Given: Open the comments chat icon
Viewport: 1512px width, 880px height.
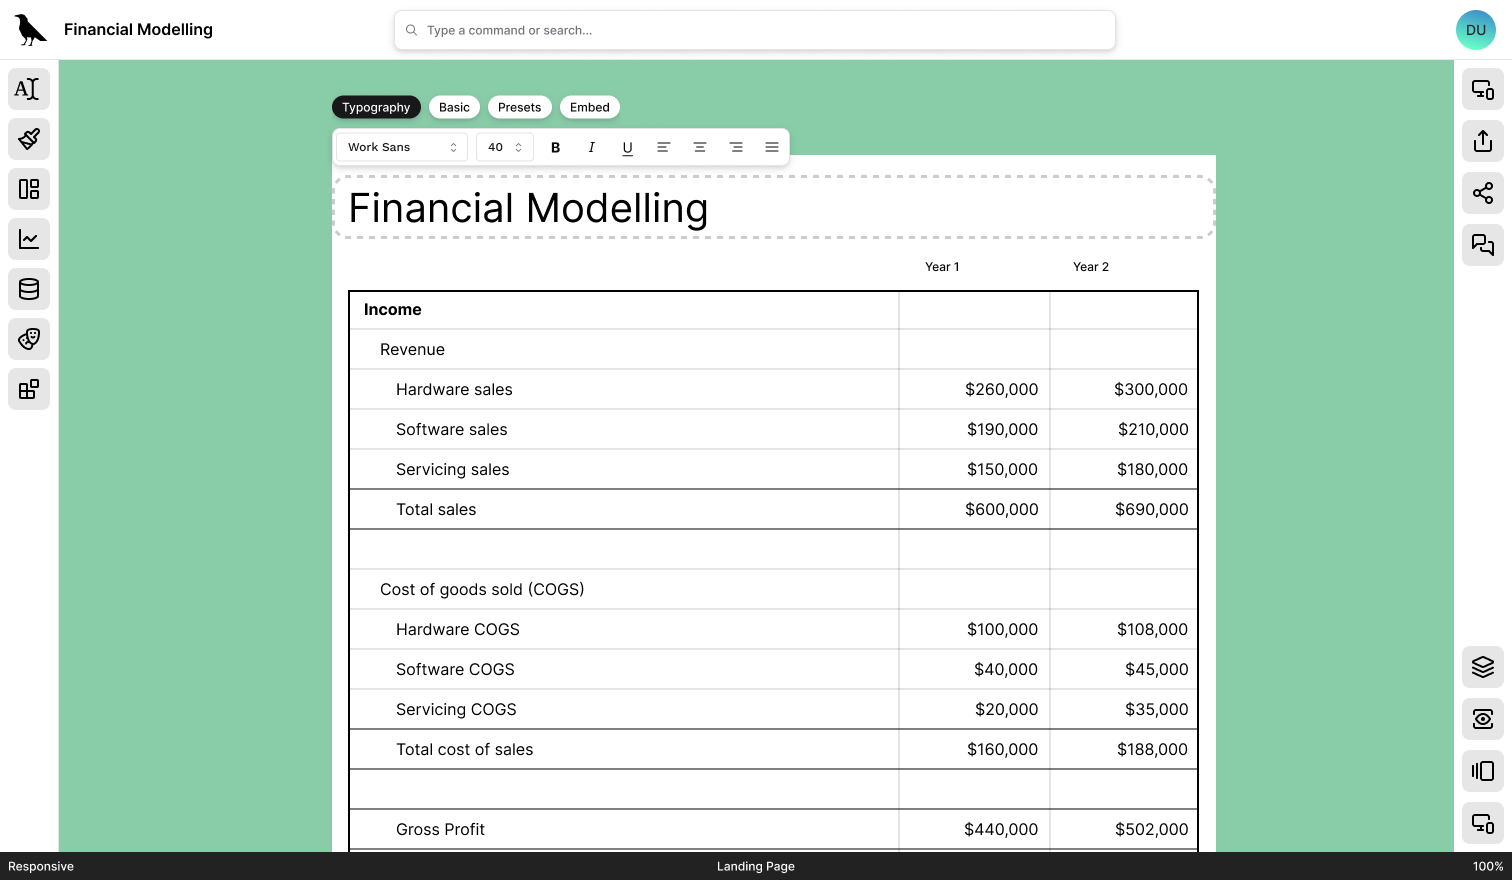Looking at the screenshot, I should coord(1482,245).
